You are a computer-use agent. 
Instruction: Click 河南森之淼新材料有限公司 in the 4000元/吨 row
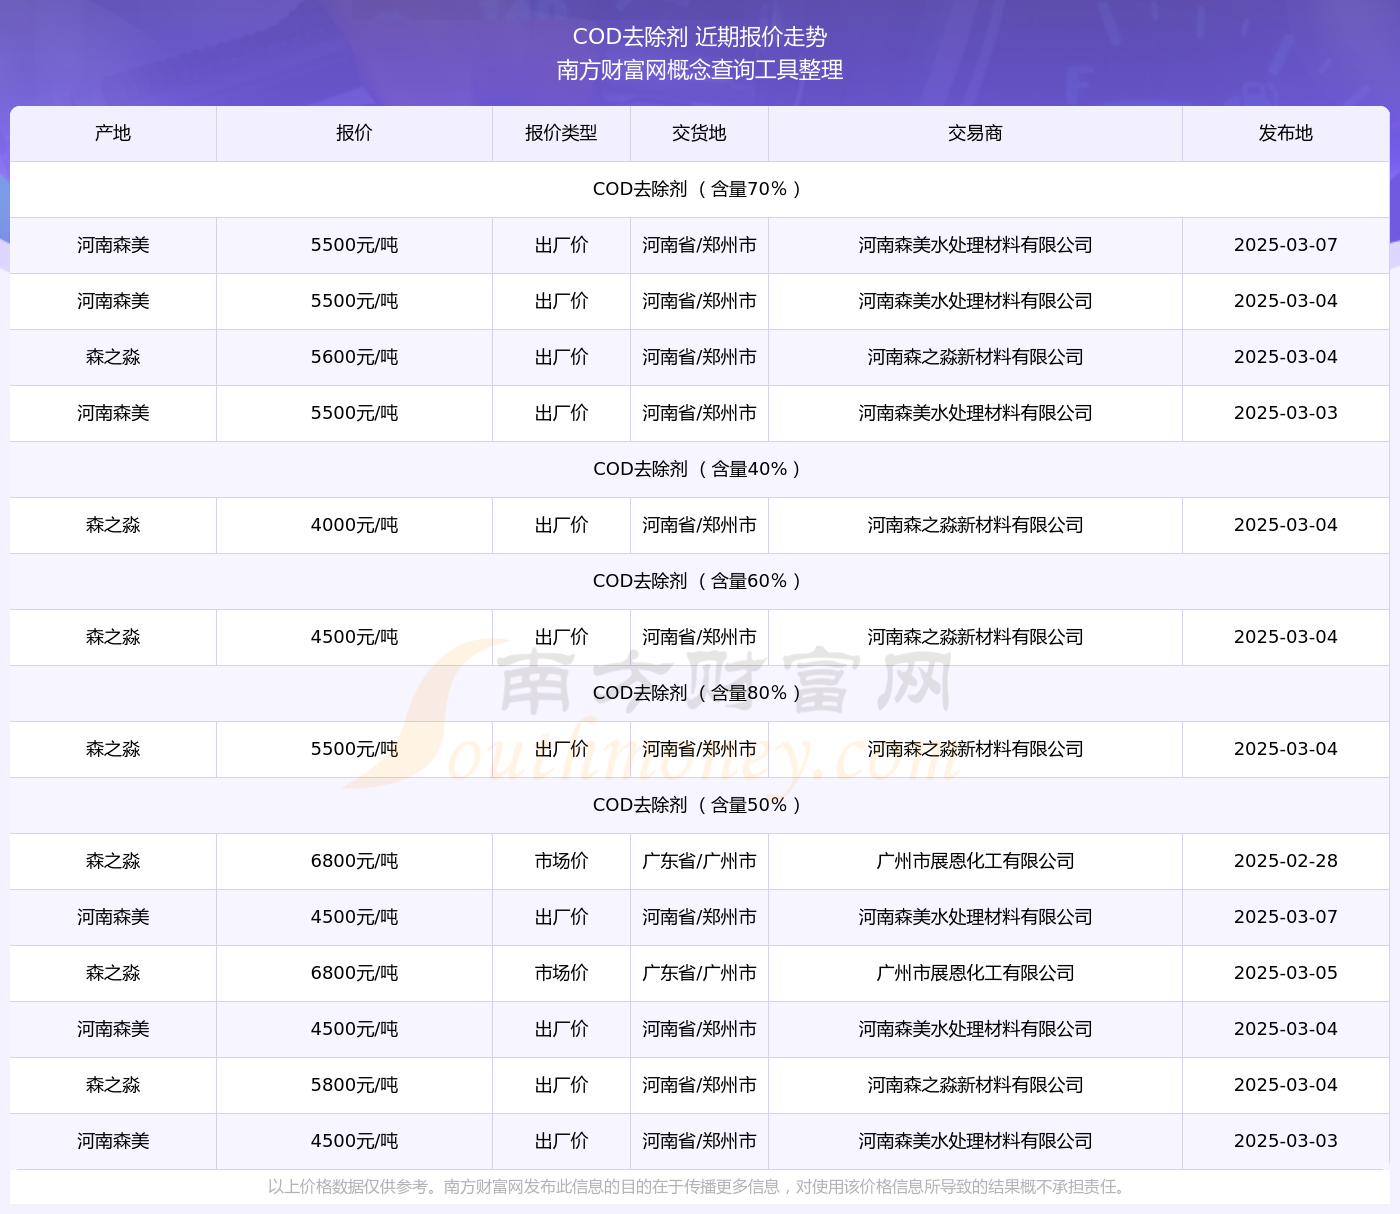[x=975, y=525]
